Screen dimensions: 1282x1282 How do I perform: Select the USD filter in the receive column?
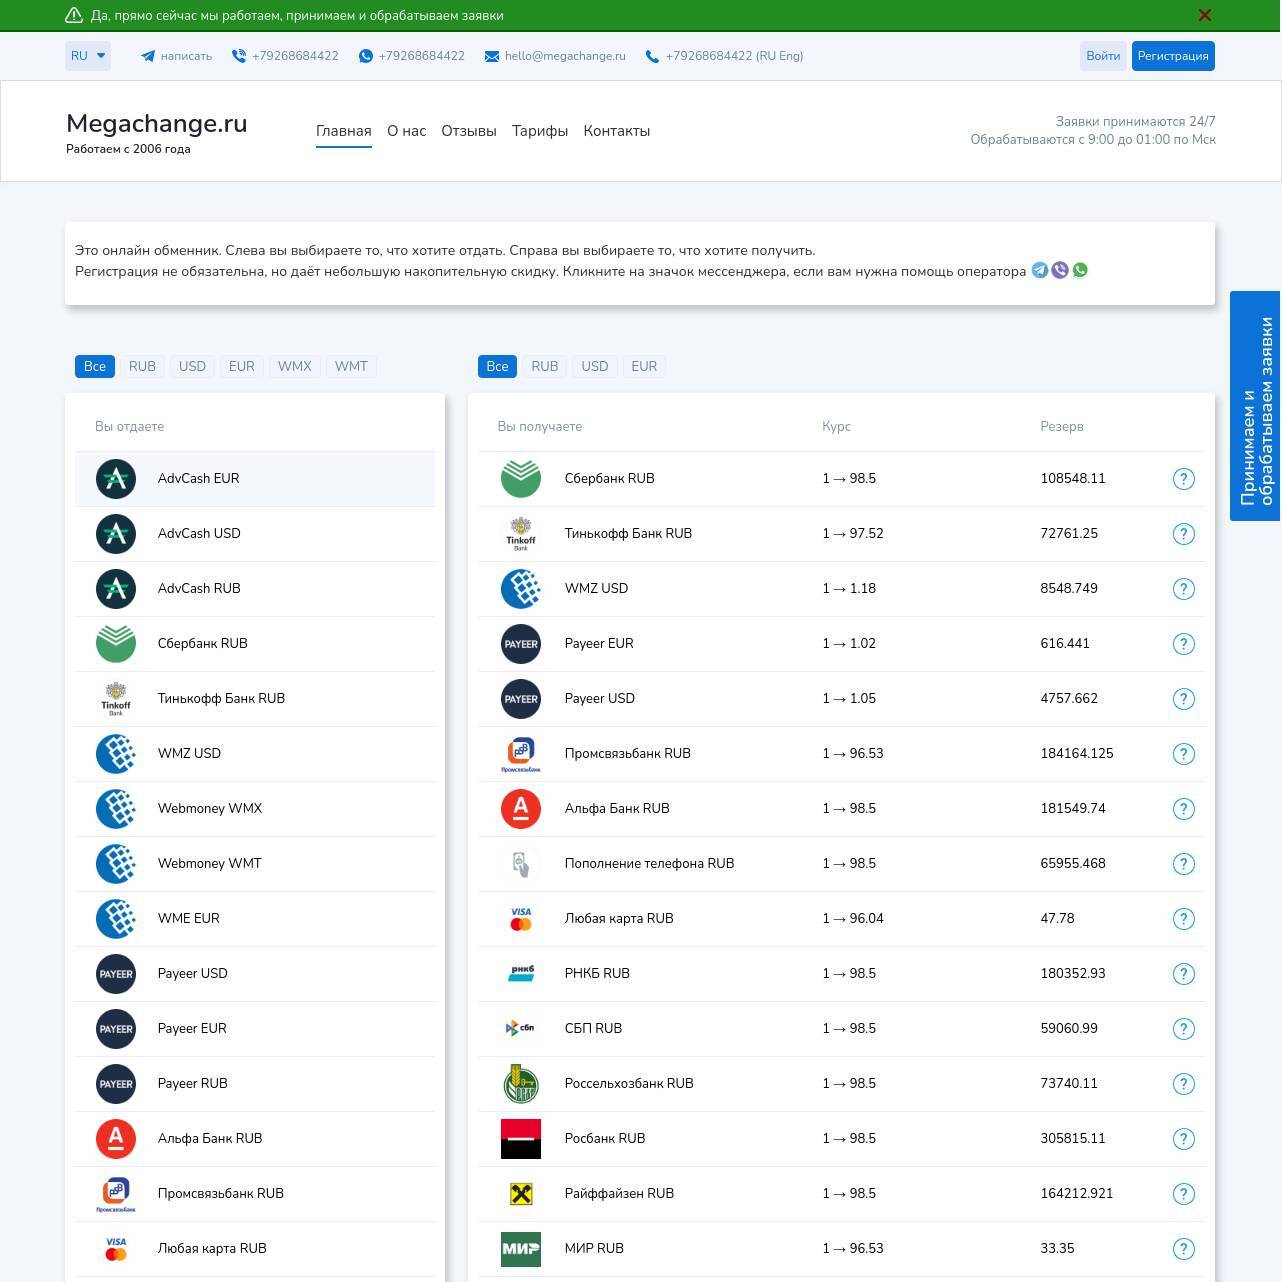[595, 366]
